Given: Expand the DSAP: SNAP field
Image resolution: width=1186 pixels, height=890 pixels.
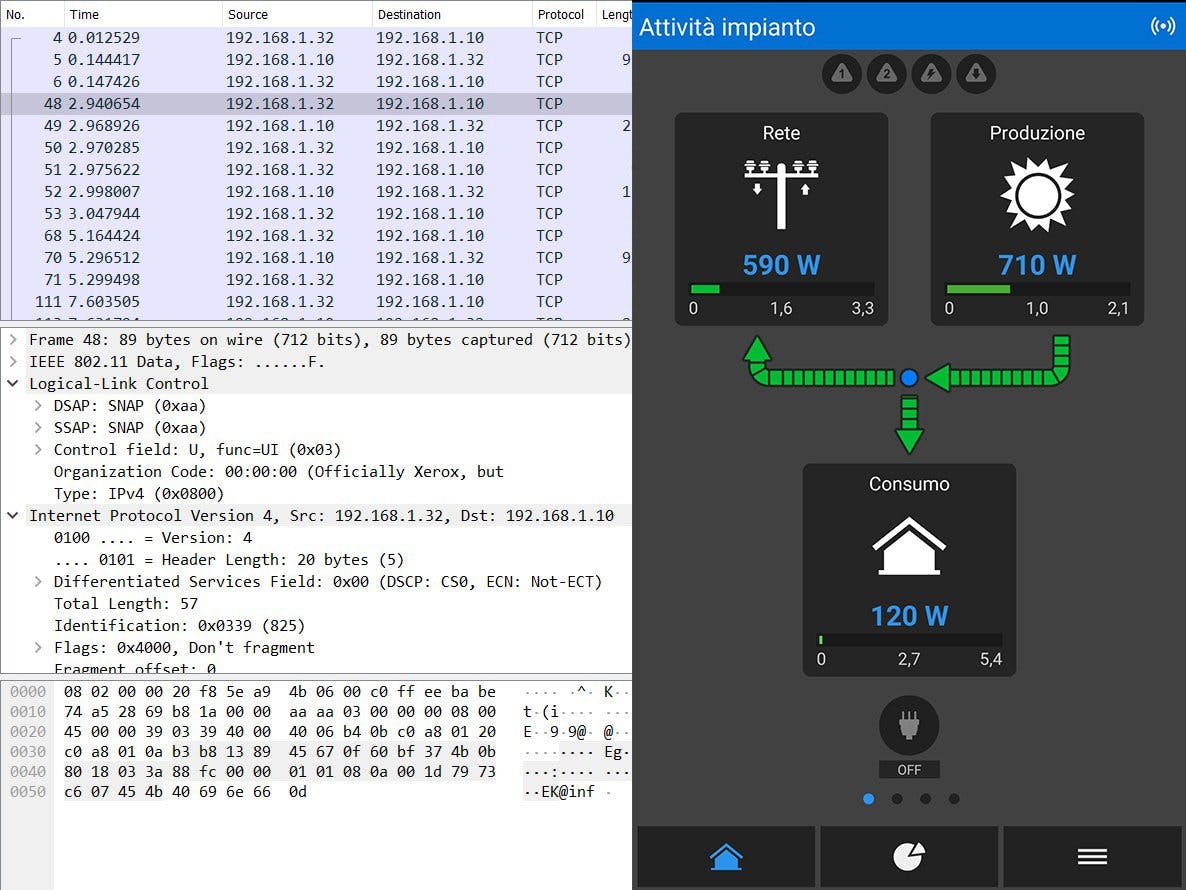Looking at the screenshot, I should 38,405.
